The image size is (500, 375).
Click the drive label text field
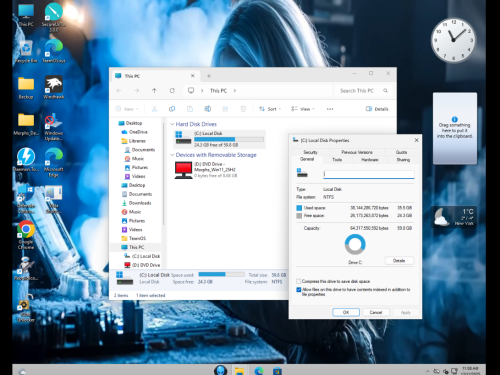tap(369, 174)
